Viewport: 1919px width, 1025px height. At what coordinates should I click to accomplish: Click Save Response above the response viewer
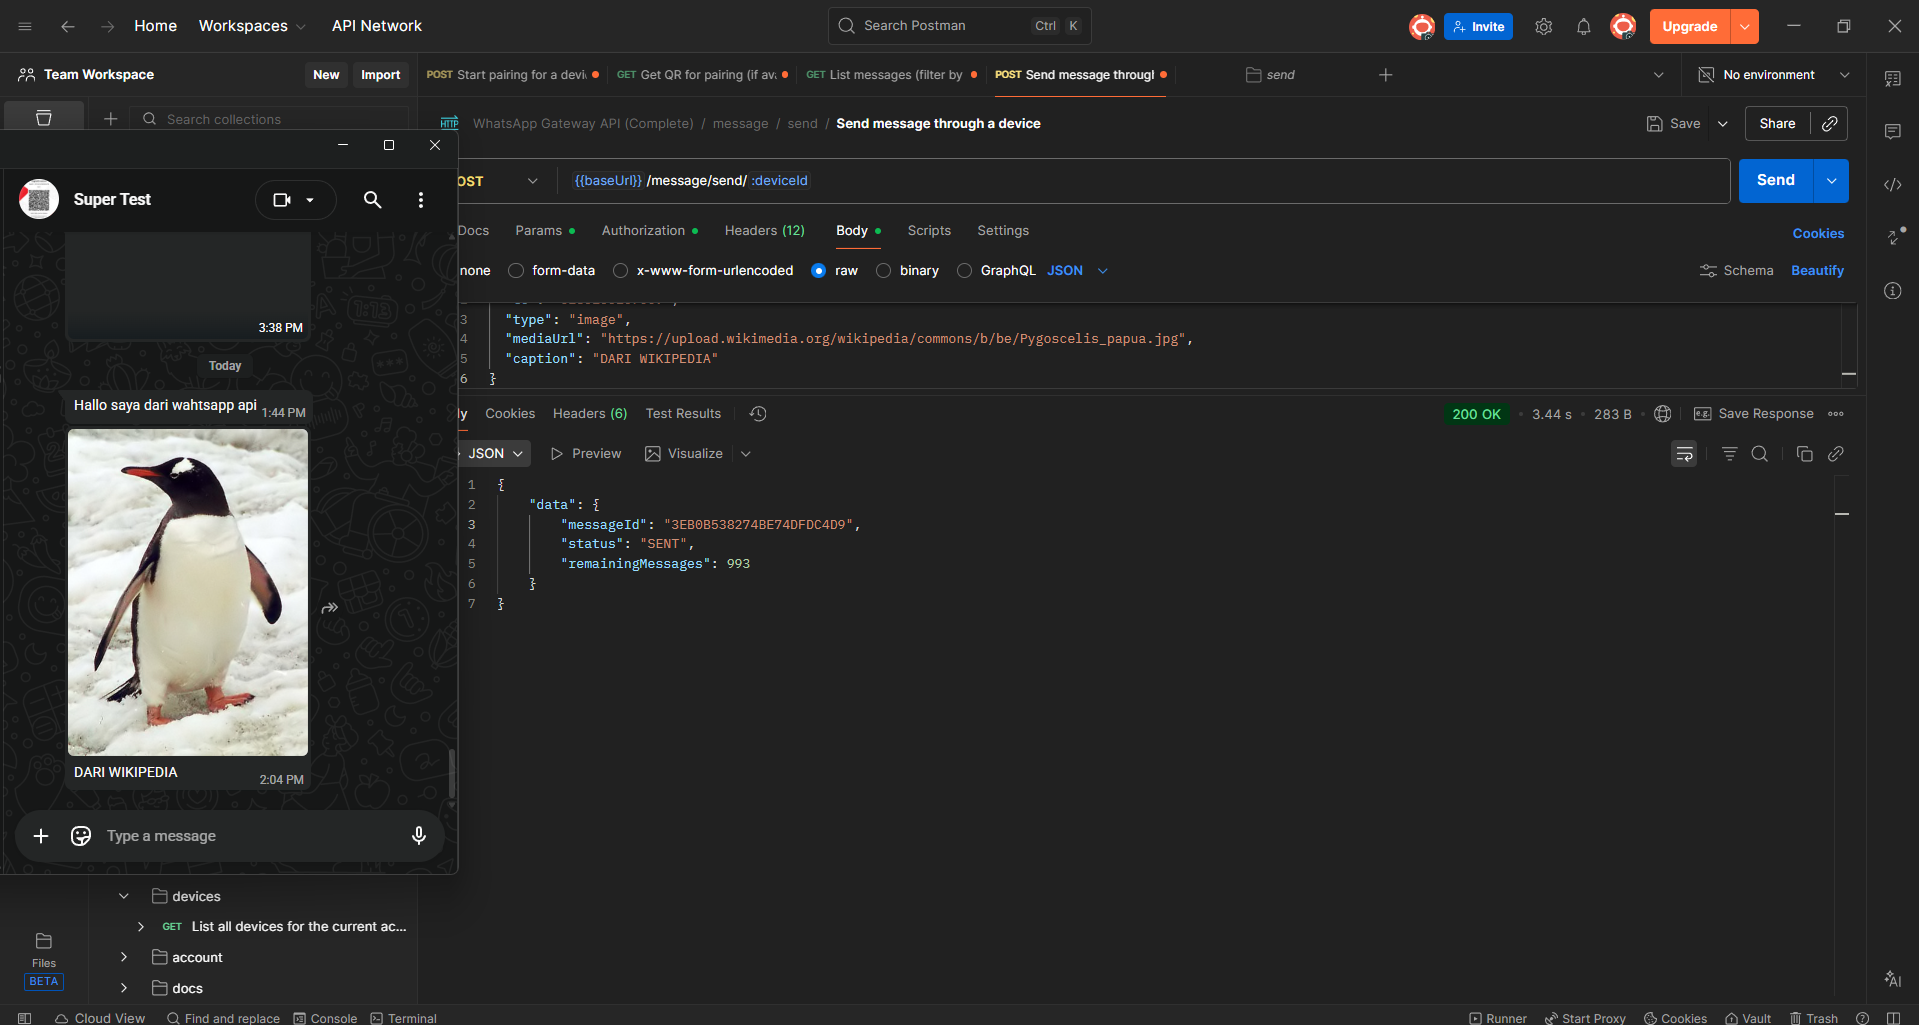coord(1765,413)
